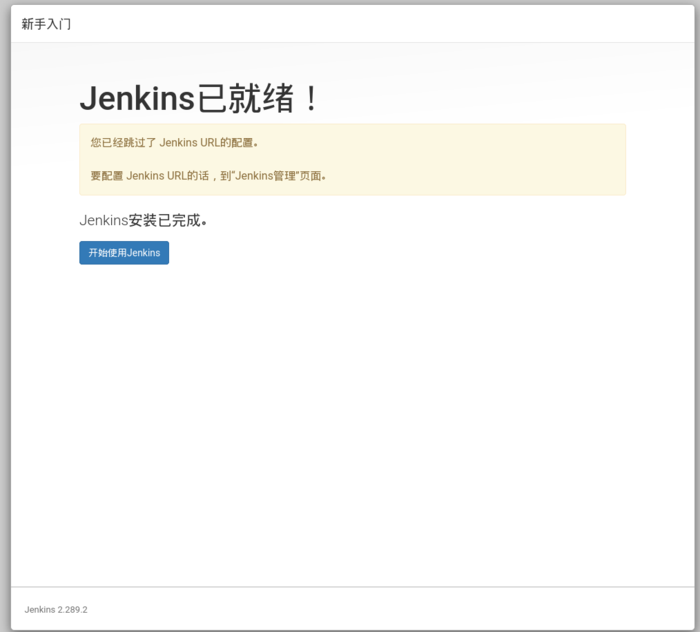Viewport: 700px width, 632px height.
Task: Click the line mentioning "Jenkins管理"页面
Action: coord(208,176)
